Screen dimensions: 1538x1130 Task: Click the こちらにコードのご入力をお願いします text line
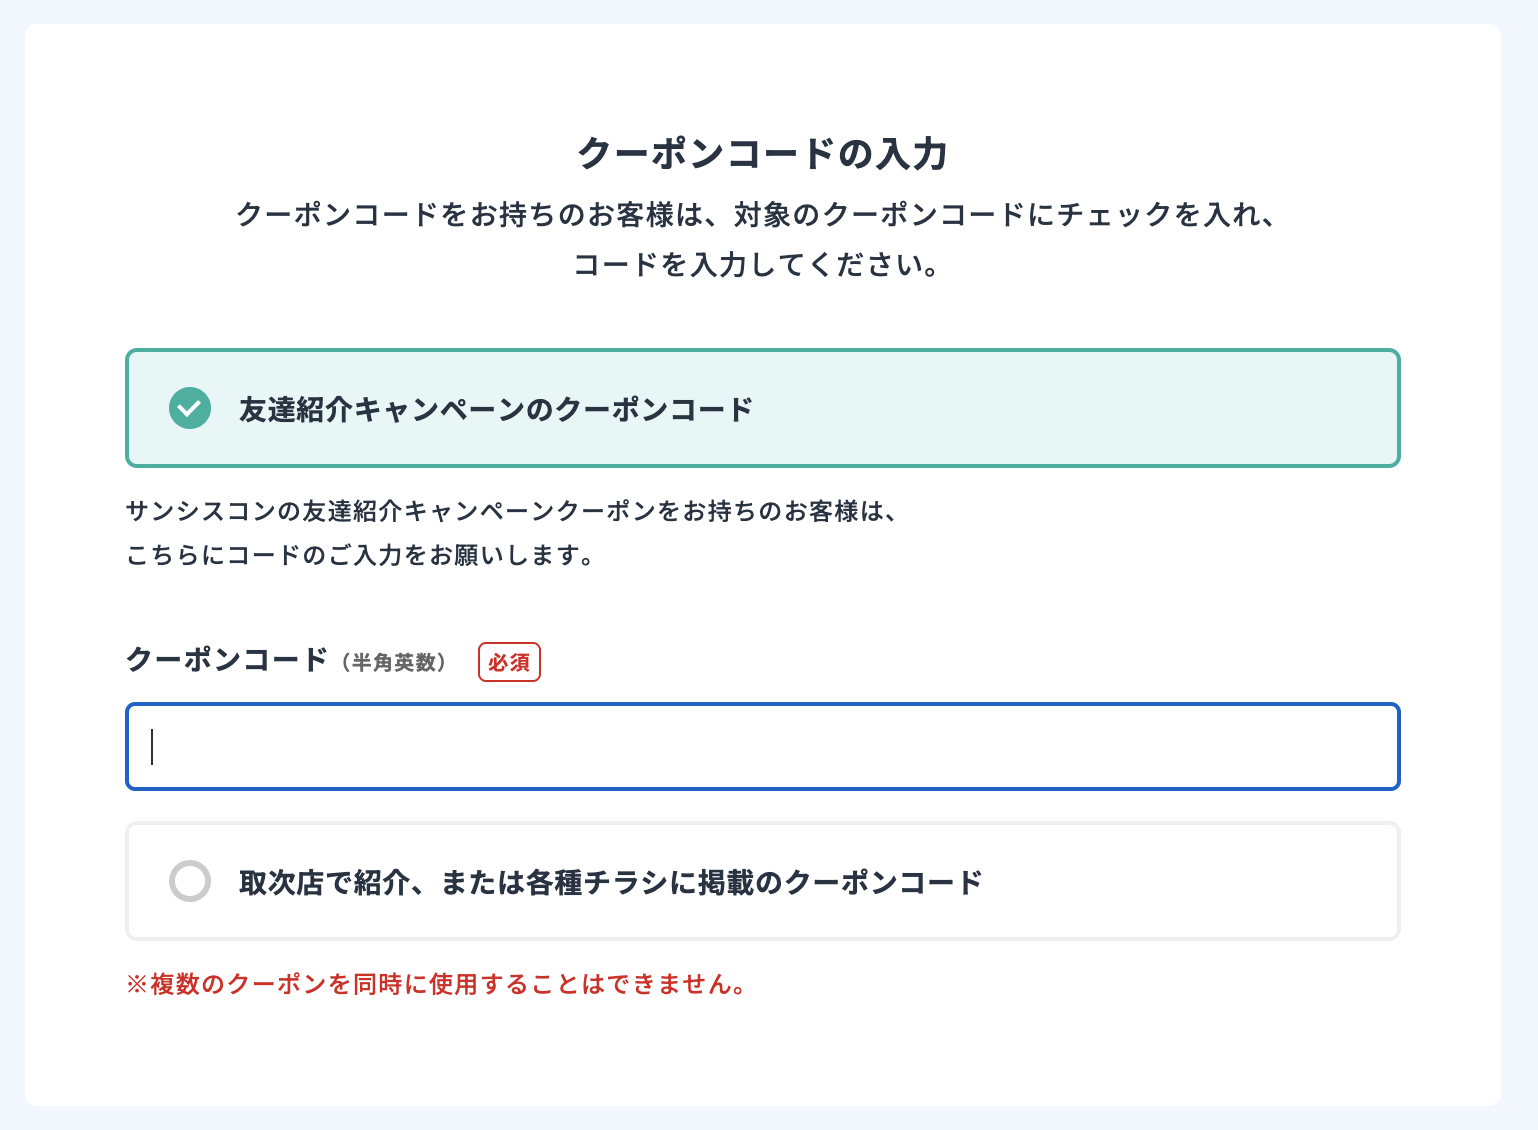coord(360,555)
